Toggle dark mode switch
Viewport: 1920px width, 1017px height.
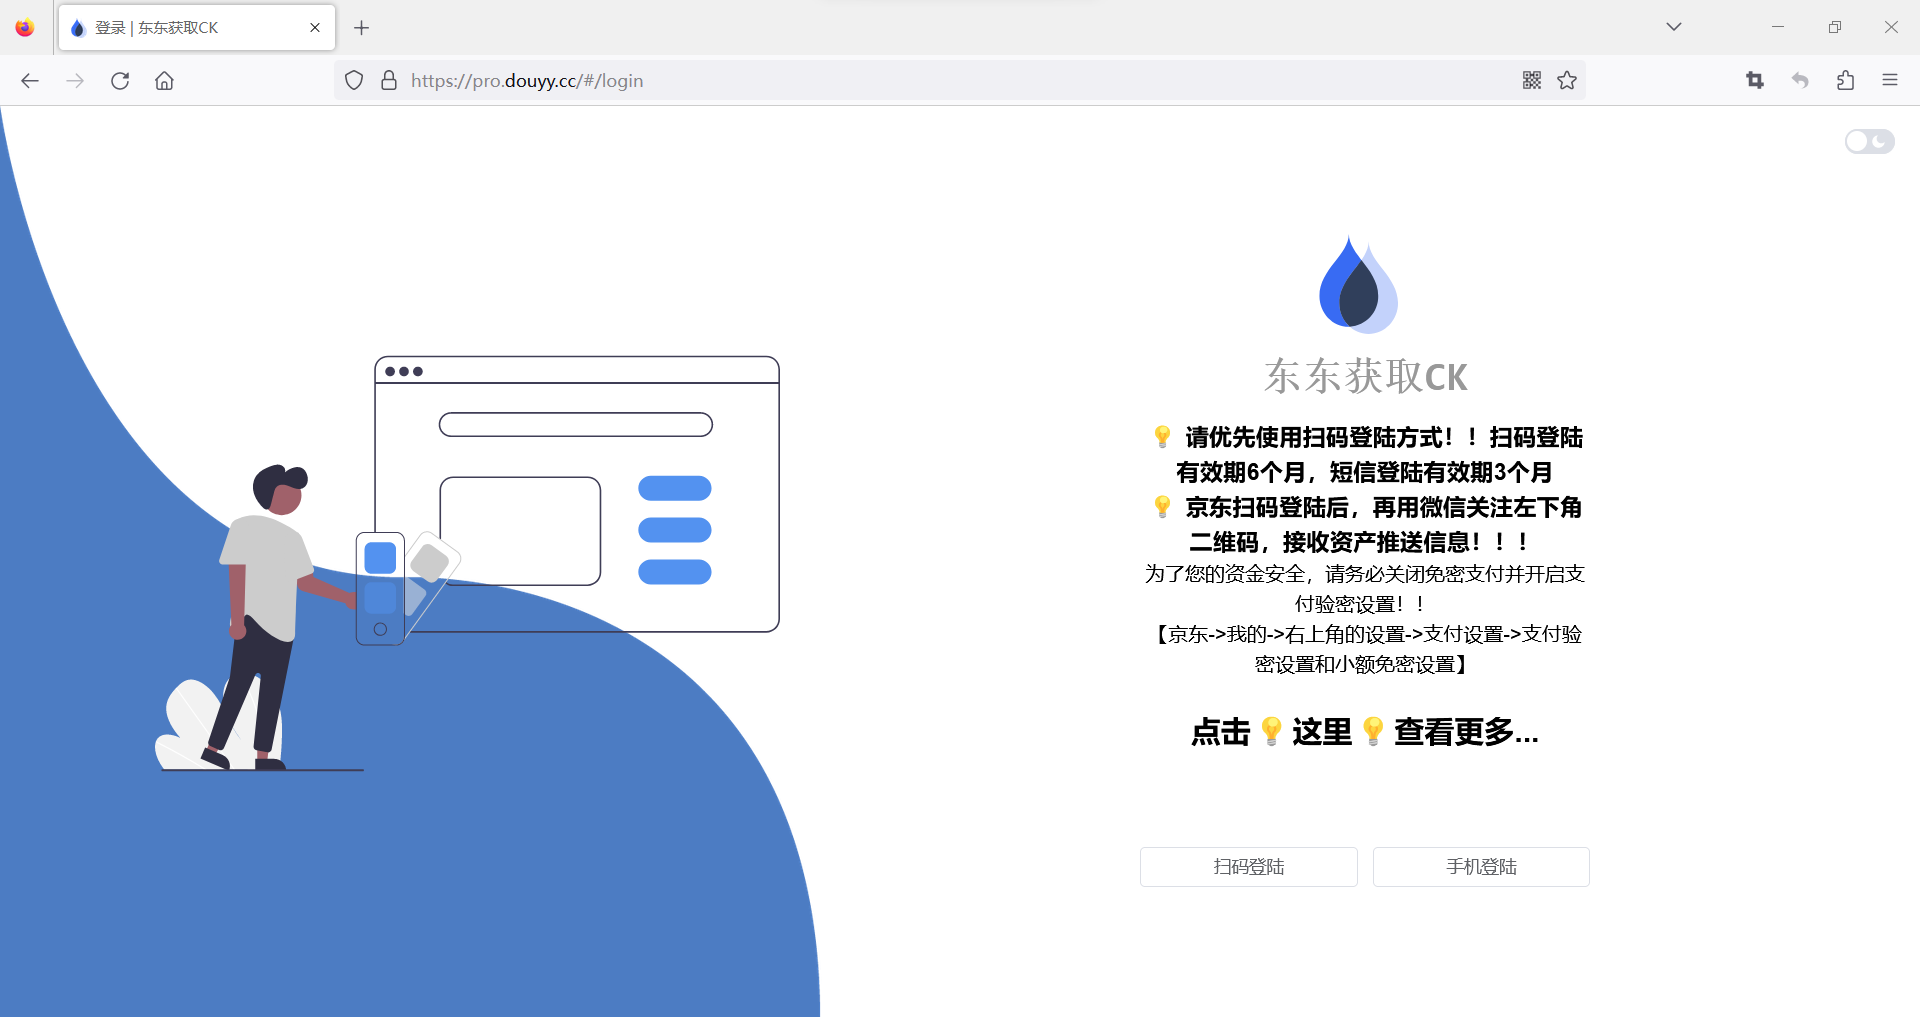tap(1869, 142)
